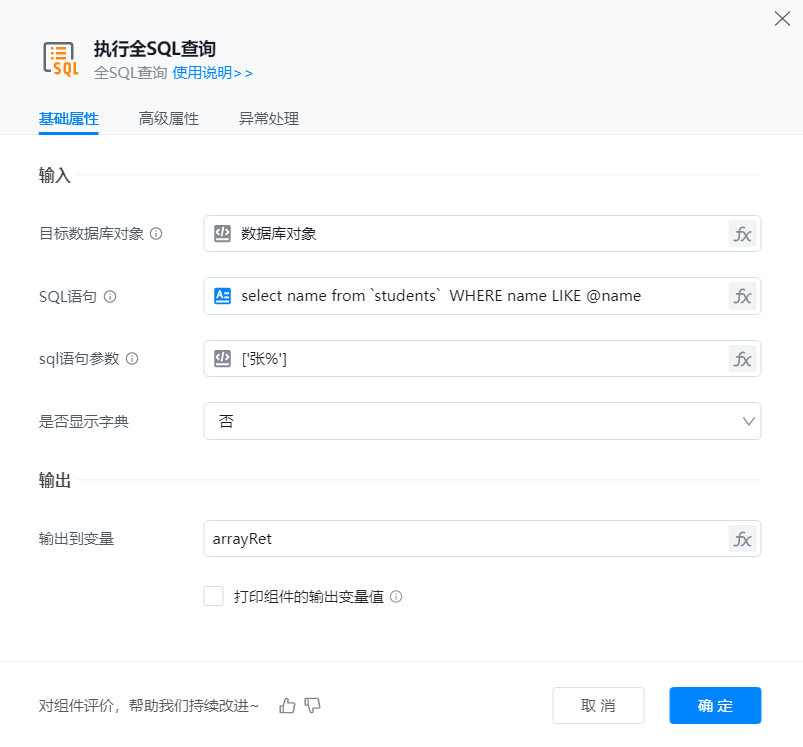Enable 打印组件的输出变量值 checkbox
Image resolution: width=803 pixels, height=747 pixels.
click(x=213, y=596)
